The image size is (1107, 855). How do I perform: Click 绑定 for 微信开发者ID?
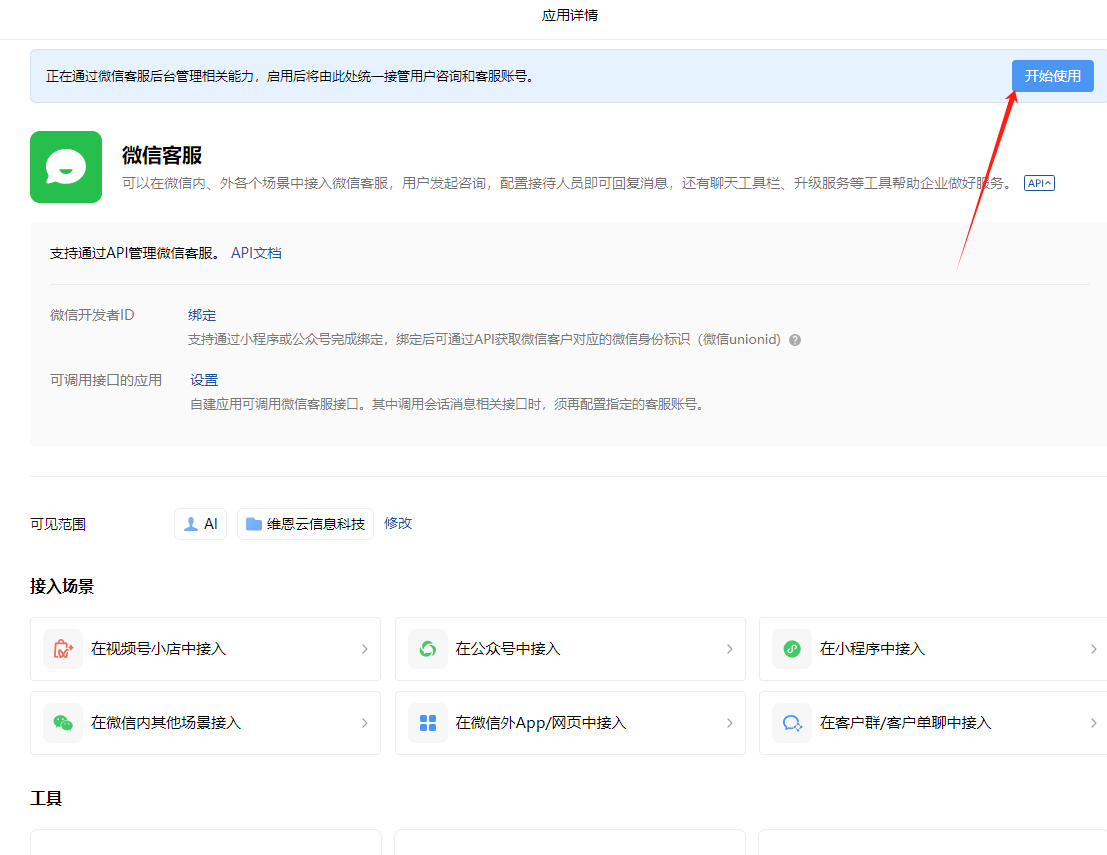click(202, 315)
